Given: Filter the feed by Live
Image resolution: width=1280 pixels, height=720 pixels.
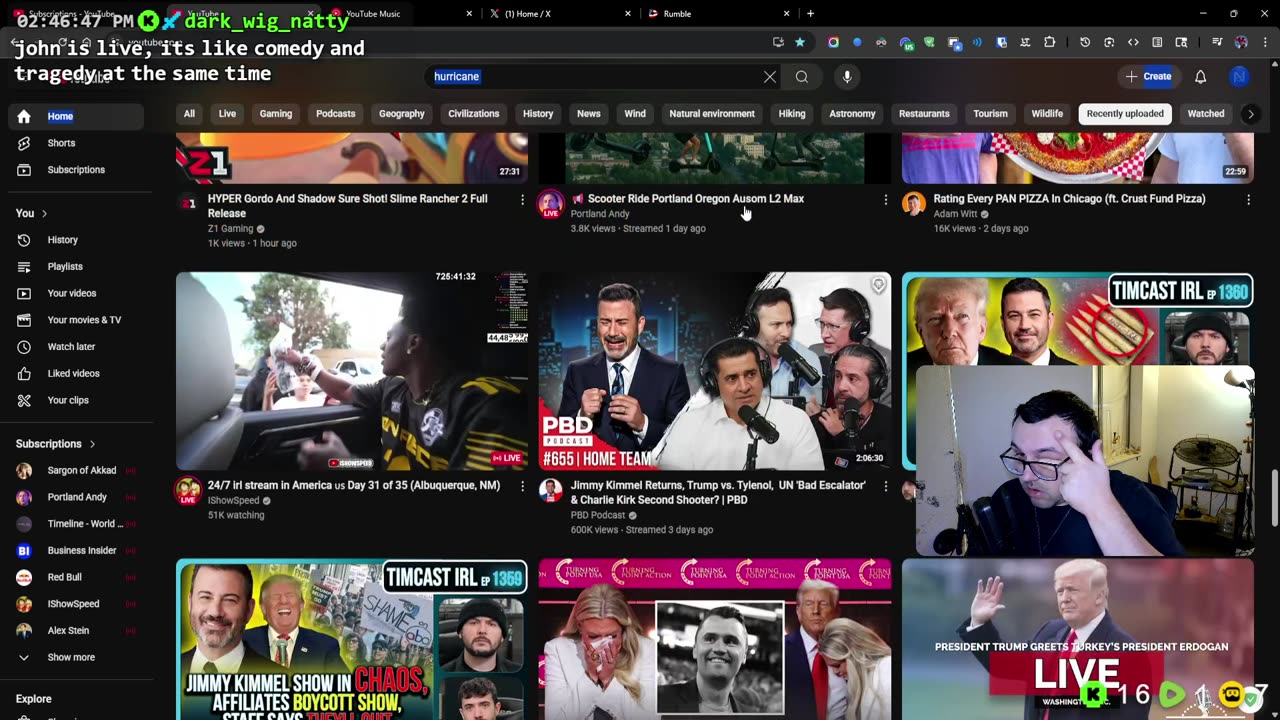Looking at the screenshot, I should point(228,114).
